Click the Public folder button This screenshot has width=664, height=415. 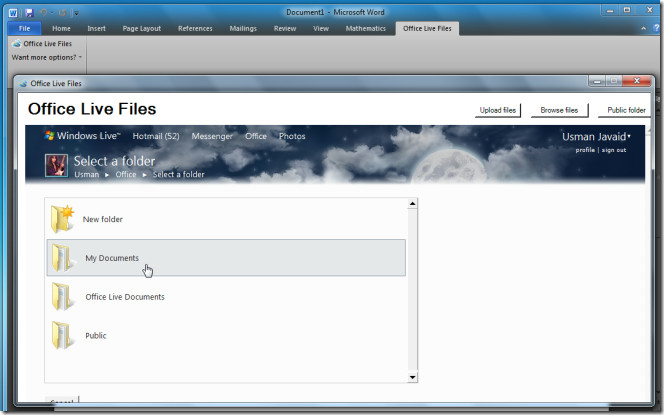point(626,110)
